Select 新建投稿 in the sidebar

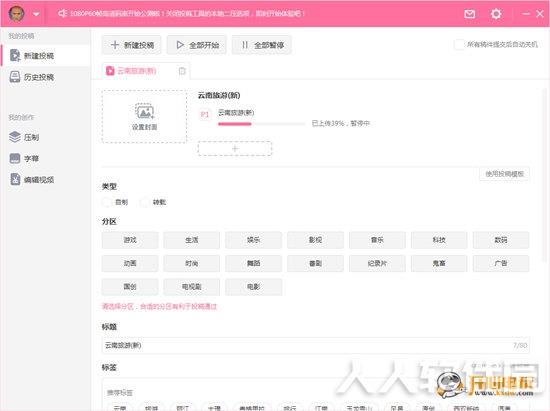(x=46, y=55)
